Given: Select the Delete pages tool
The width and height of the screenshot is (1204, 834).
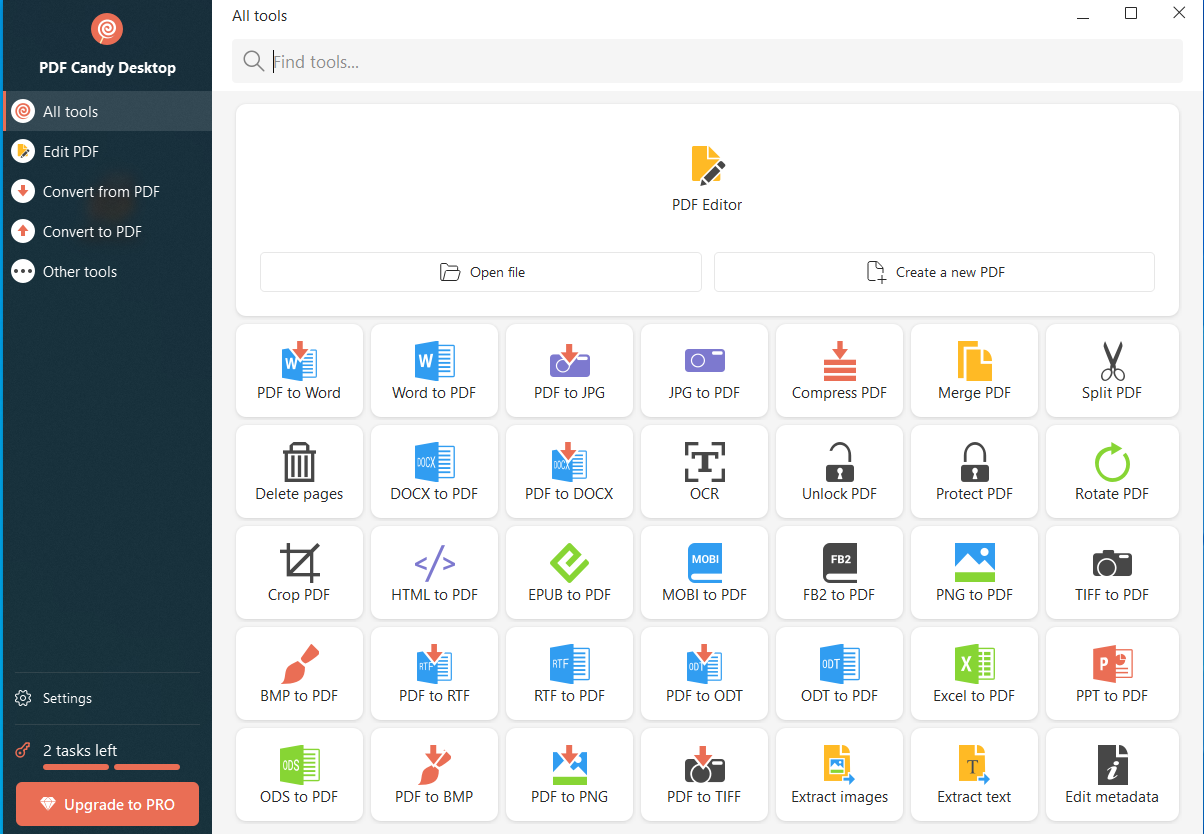Looking at the screenshot, I should click(299, 472).
